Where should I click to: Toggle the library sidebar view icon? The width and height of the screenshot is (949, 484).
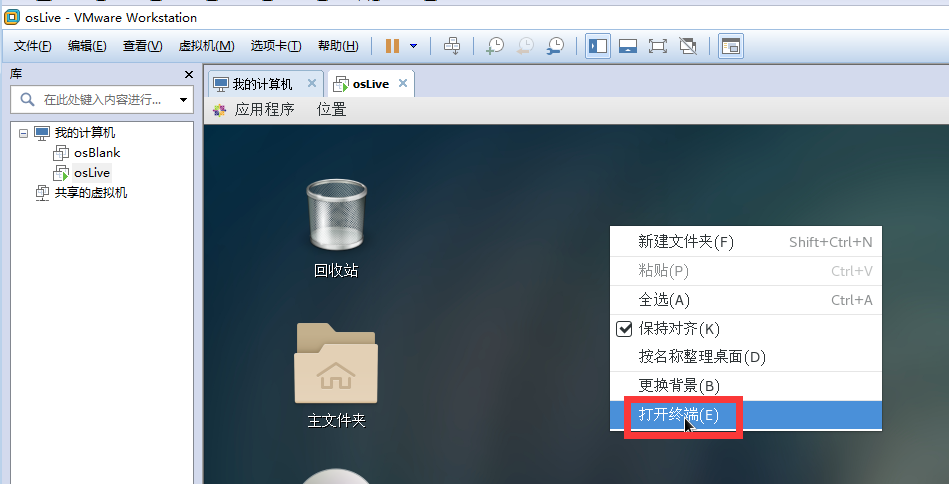[x=598, y=46]
